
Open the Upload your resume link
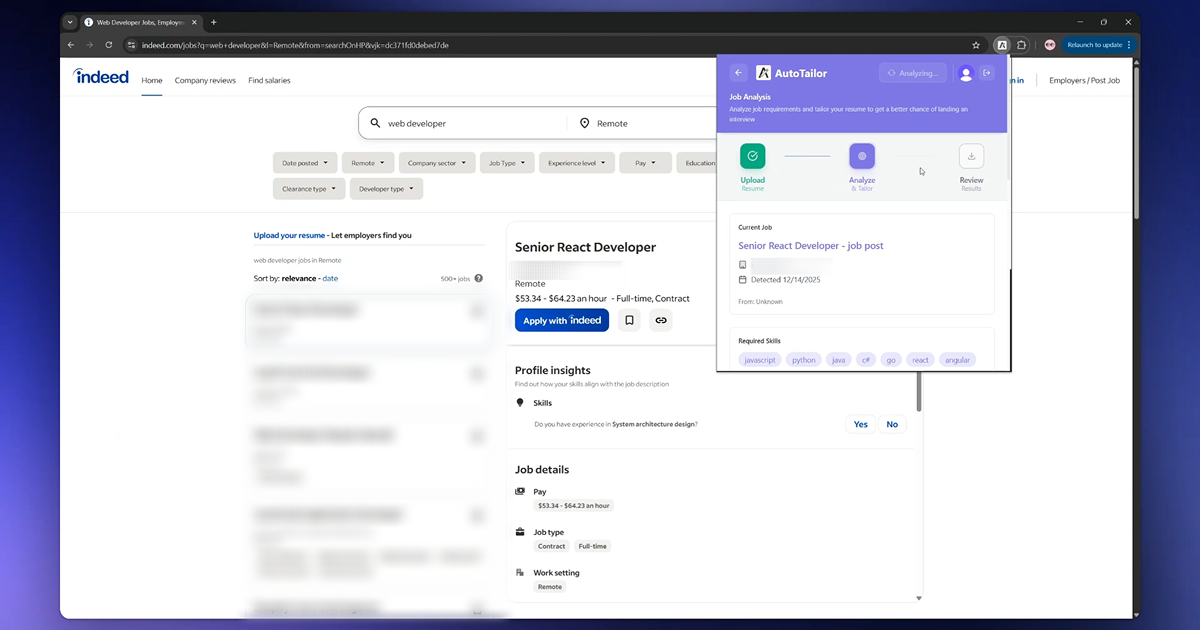291,235
